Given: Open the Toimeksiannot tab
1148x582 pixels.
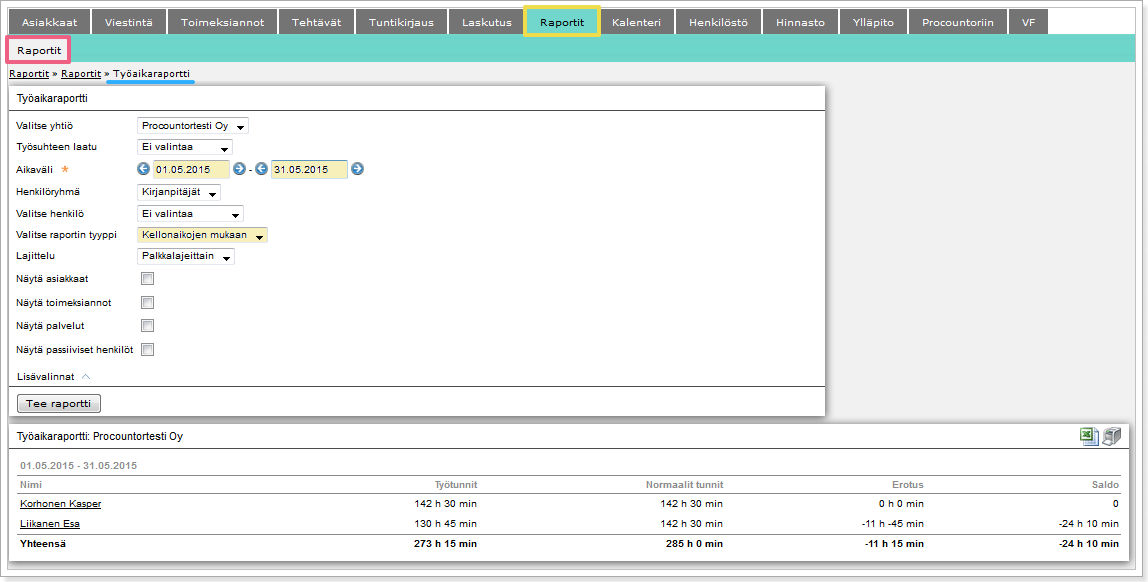Looking at the screenshot, I should click(223, 22).
